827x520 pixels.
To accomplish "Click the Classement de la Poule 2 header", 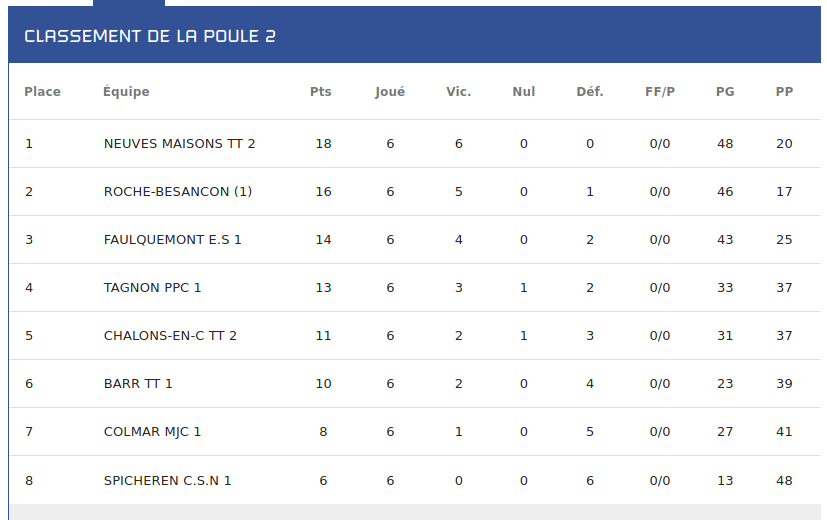I will click(150, 36).
